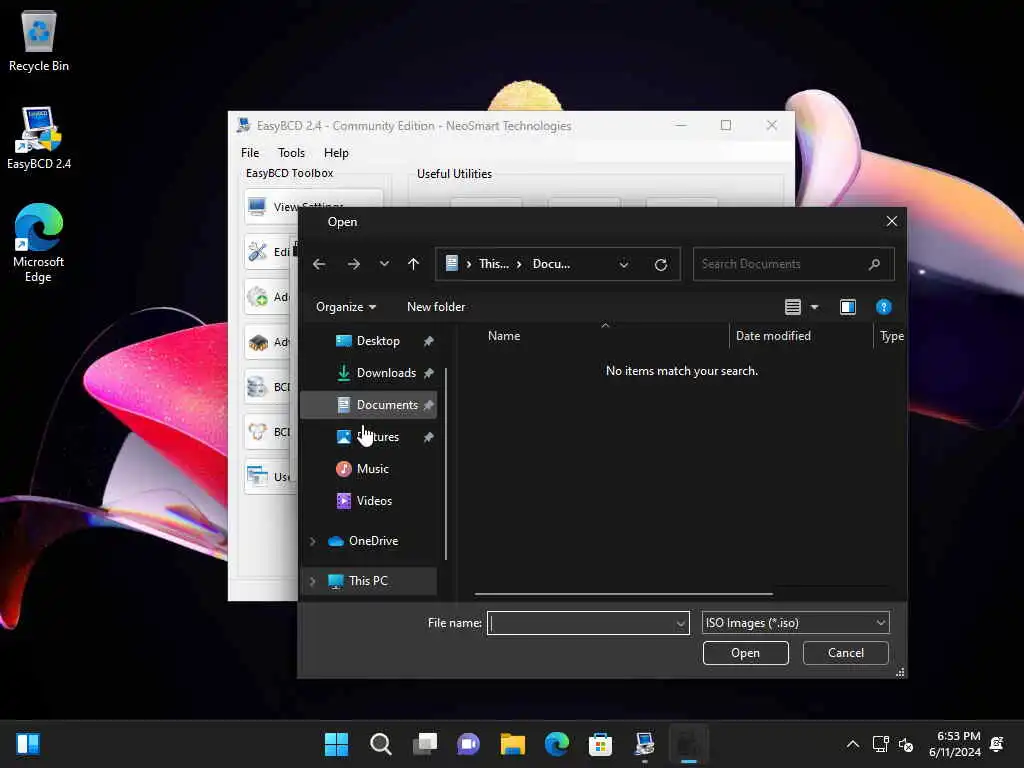Click 'Docu...' in address breadcrumb

point(551,264)
